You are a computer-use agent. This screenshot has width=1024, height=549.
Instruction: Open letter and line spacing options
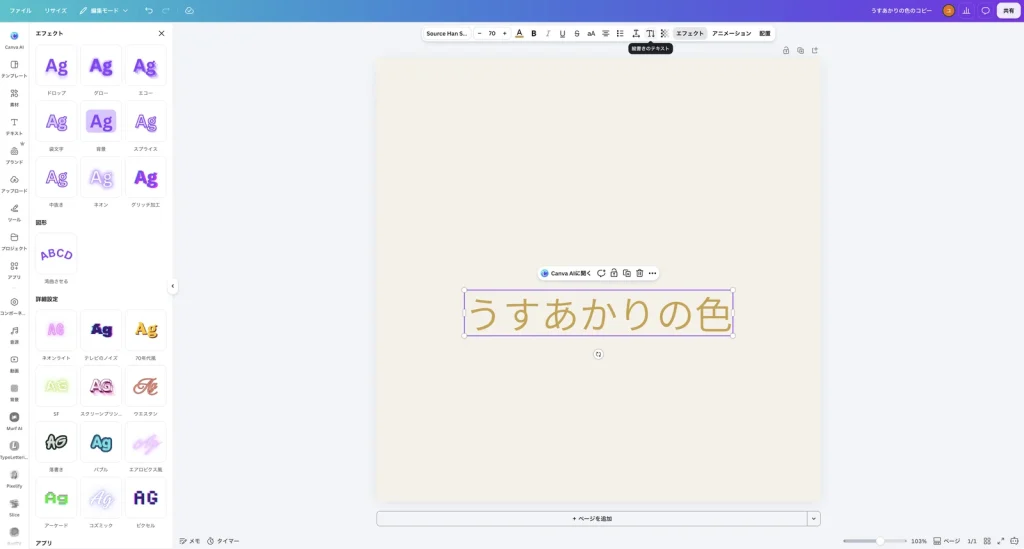(x=635, y=33)
